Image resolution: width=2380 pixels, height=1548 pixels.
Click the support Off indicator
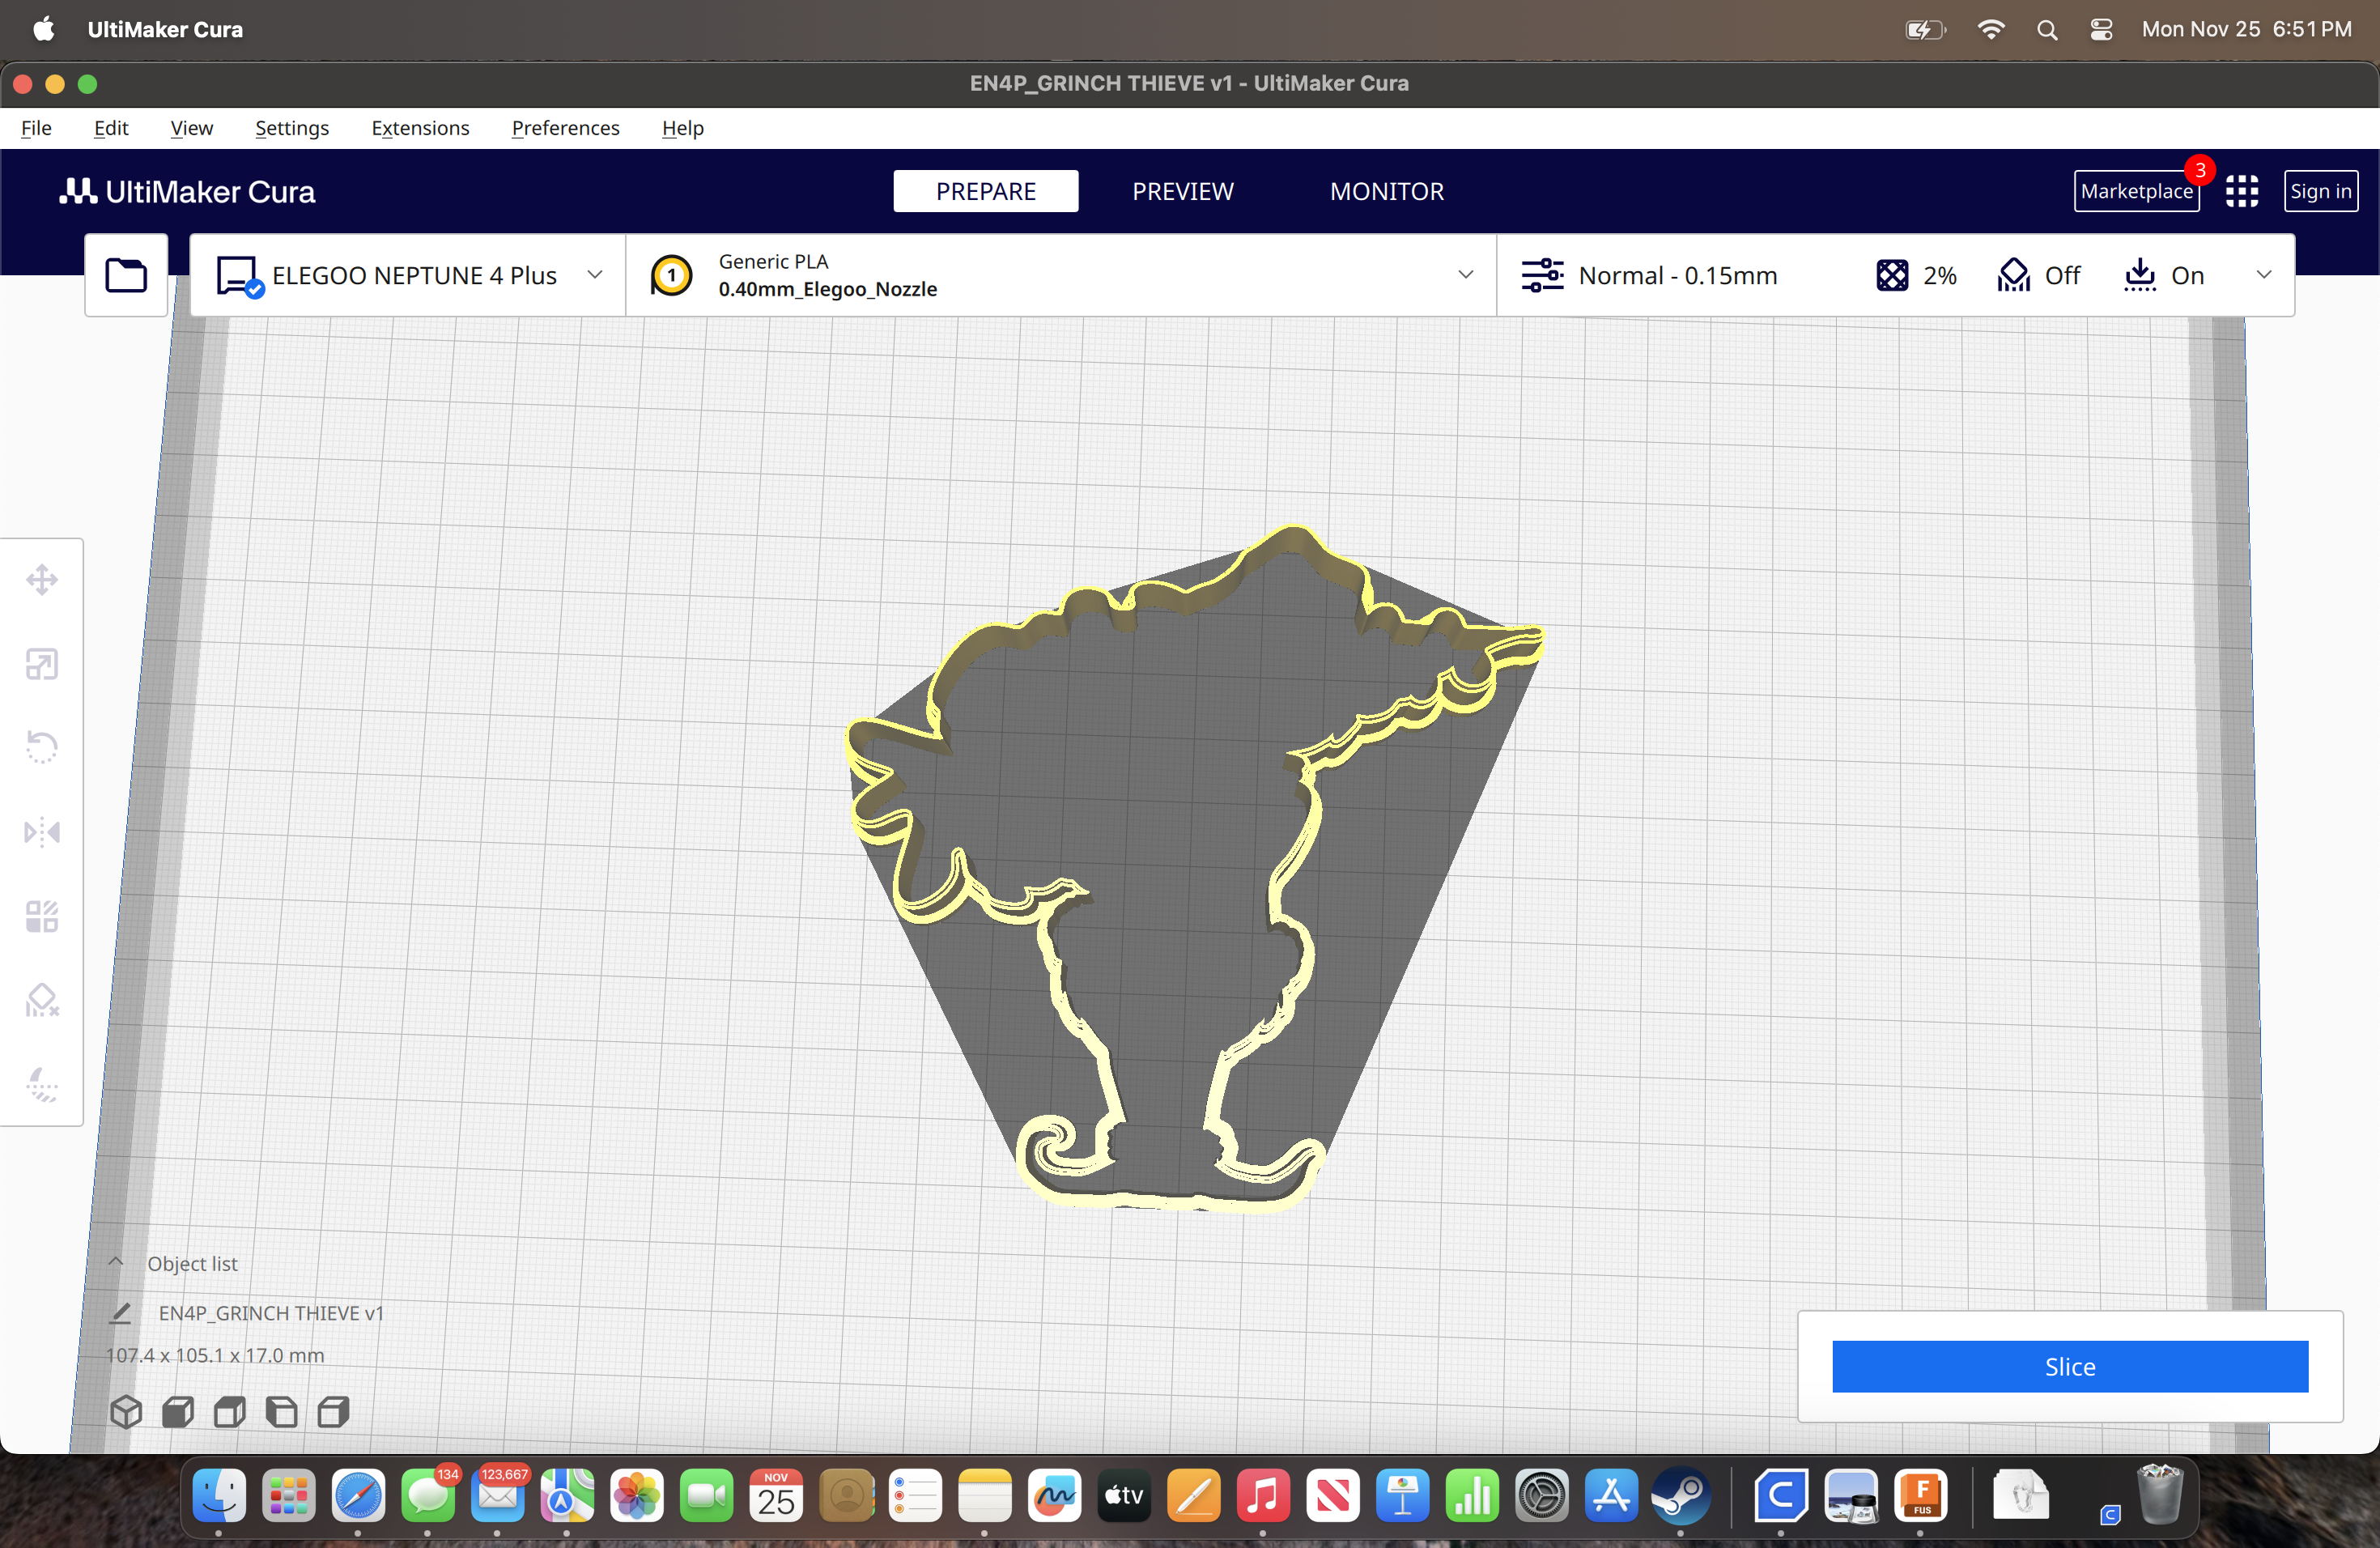coord(2039,275)
